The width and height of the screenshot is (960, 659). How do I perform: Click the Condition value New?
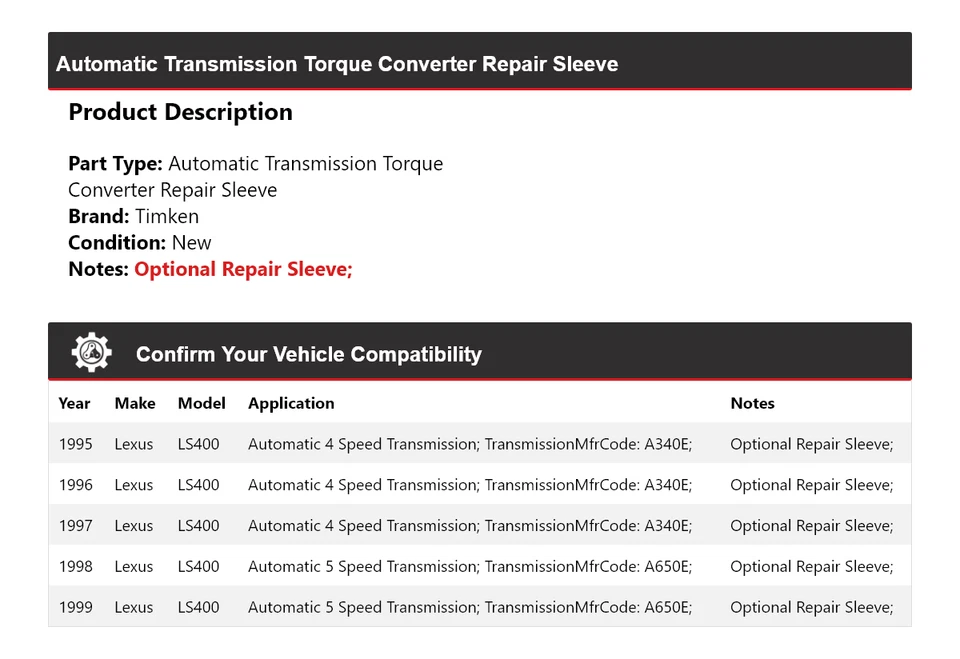191,243
